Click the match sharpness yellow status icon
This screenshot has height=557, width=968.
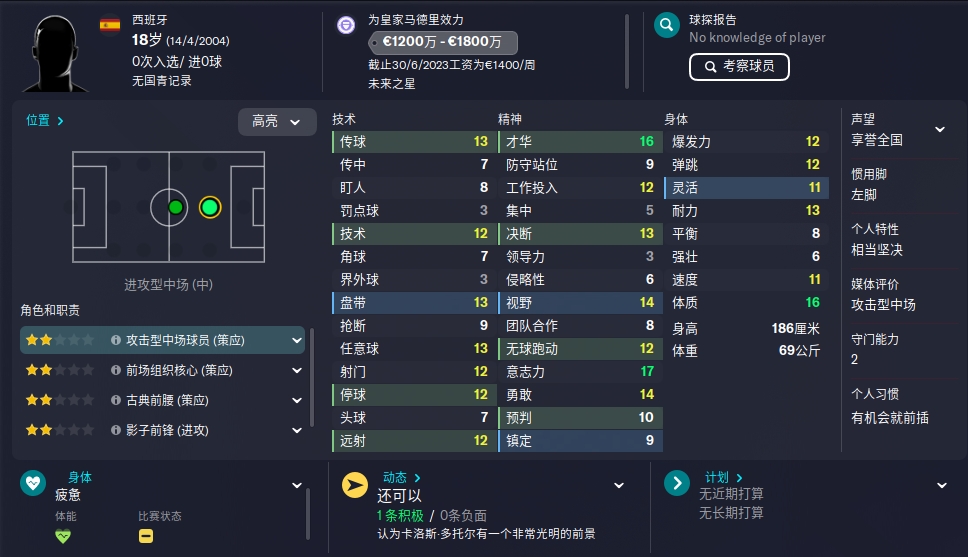click(x=146, y=536)
